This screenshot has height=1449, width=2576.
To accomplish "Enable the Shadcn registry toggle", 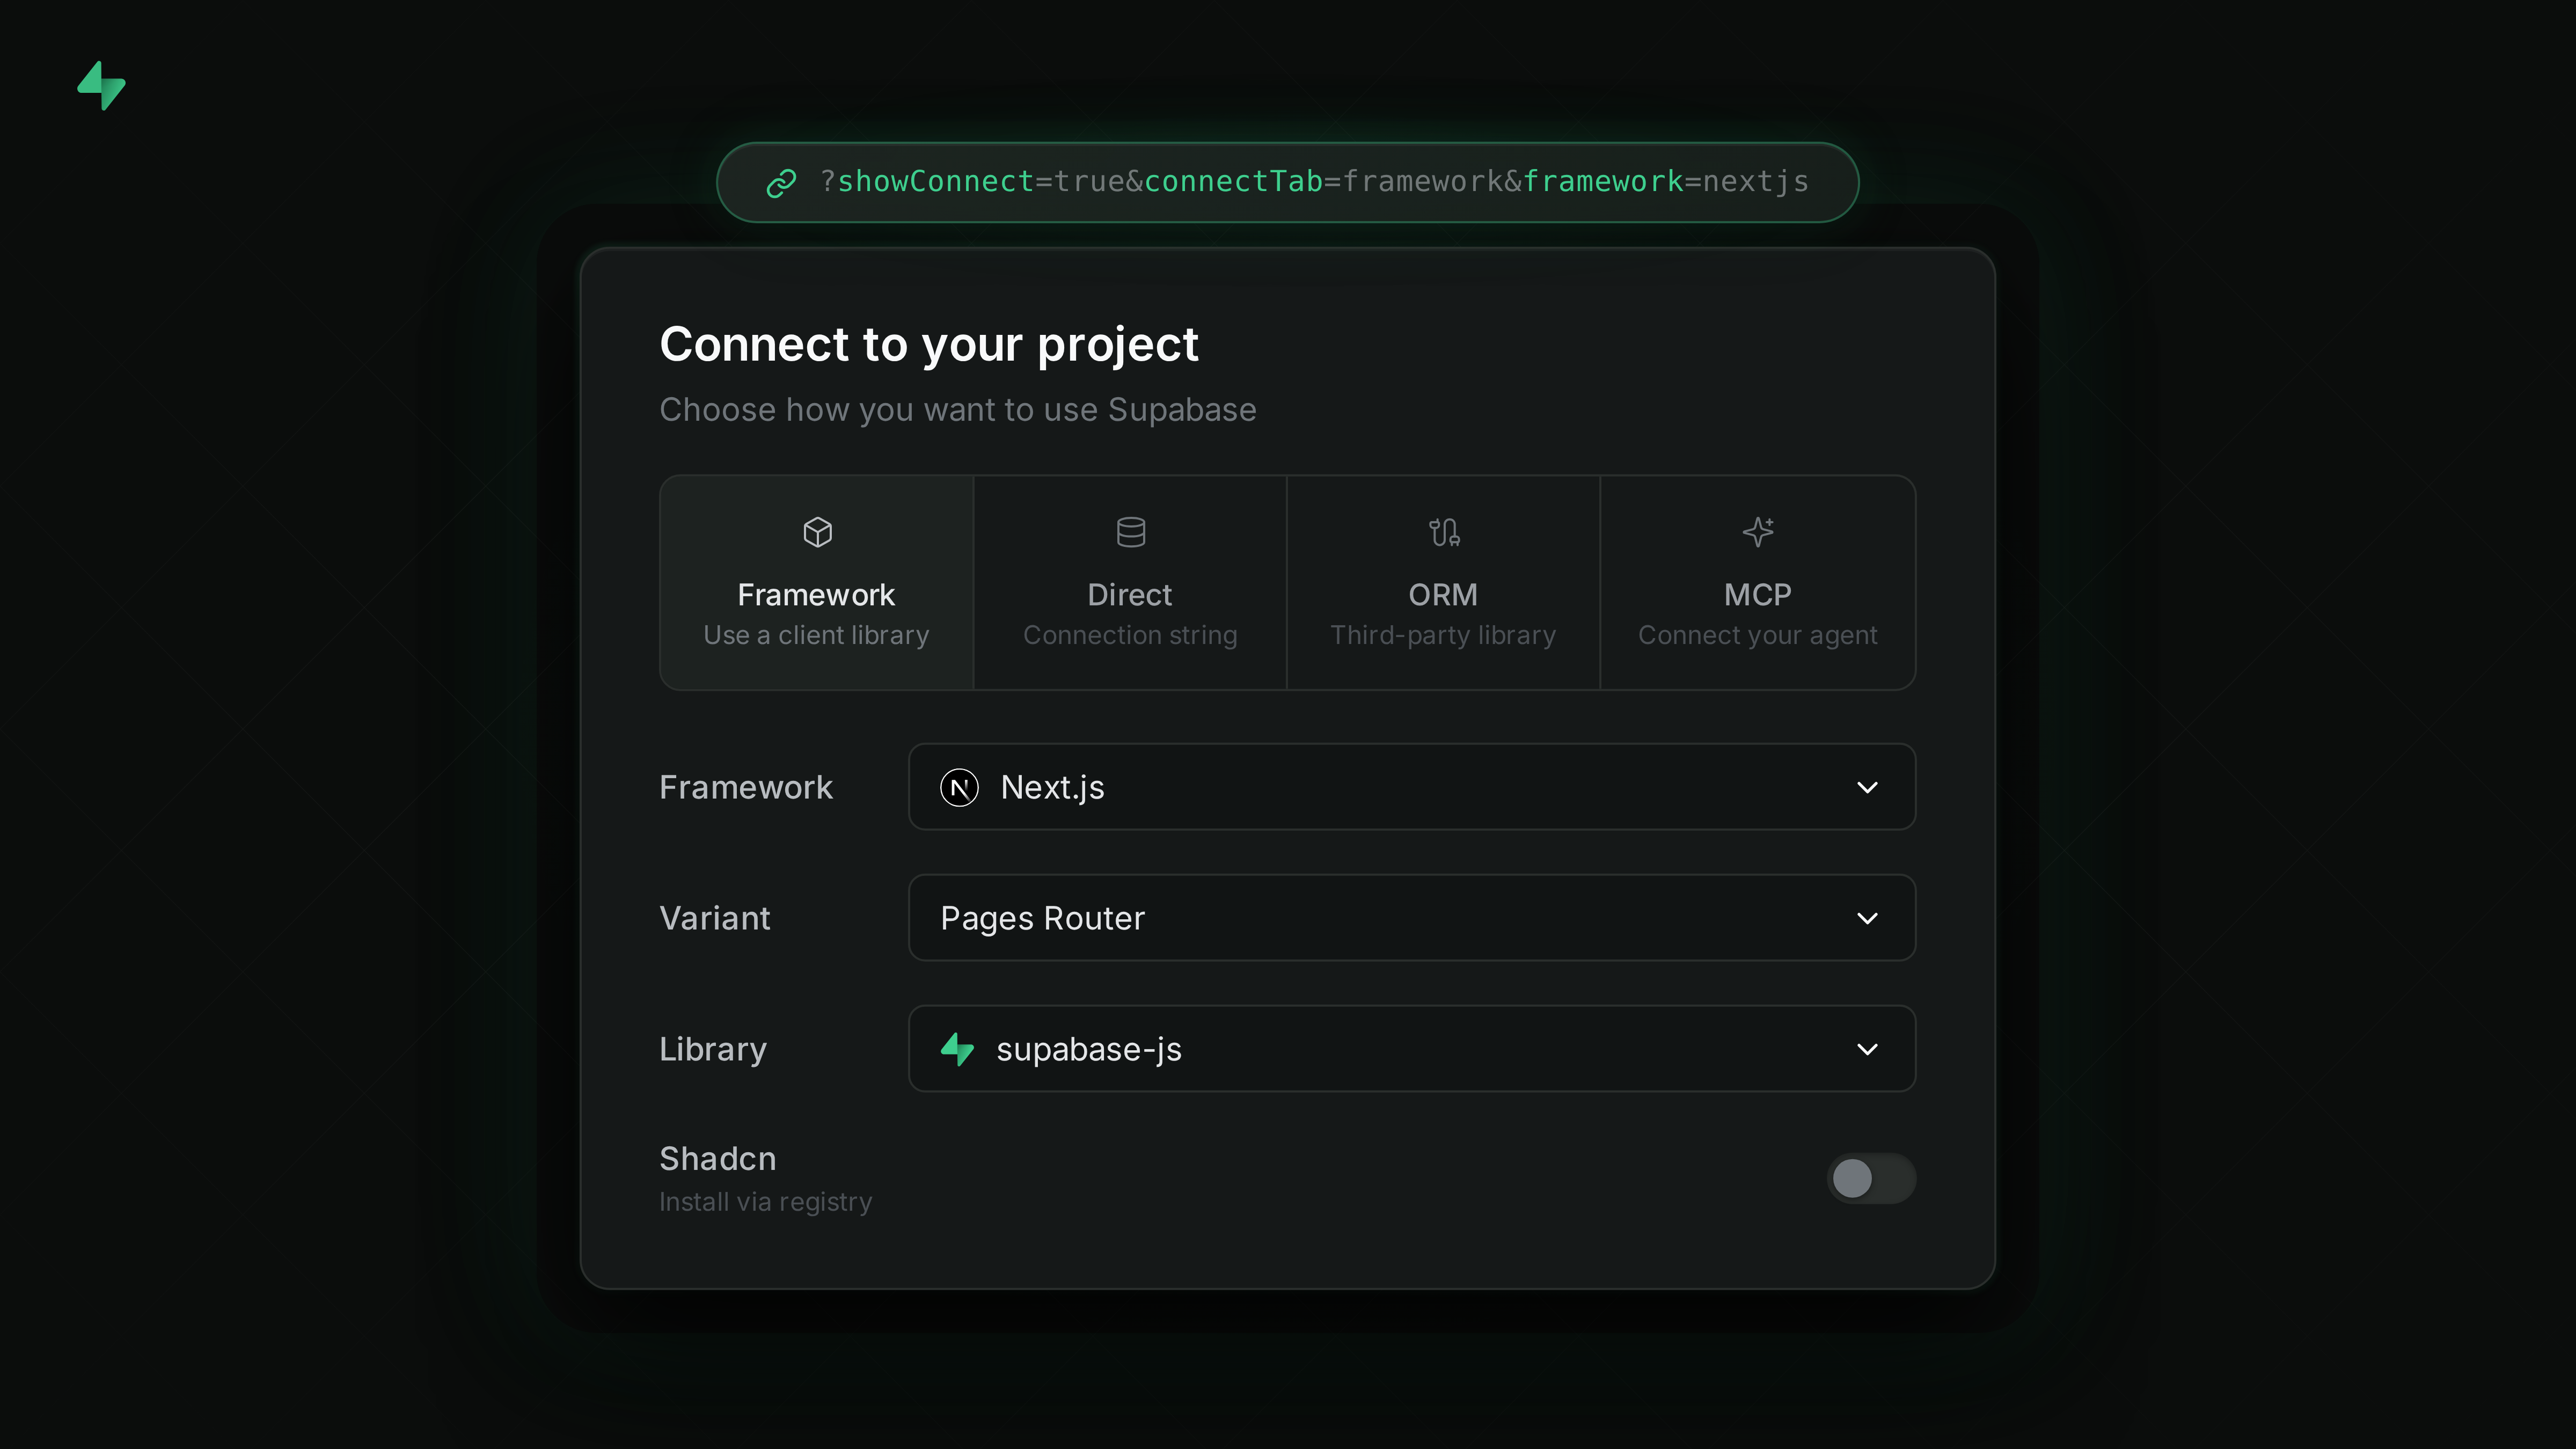I will click(x=1870, y=1178).
